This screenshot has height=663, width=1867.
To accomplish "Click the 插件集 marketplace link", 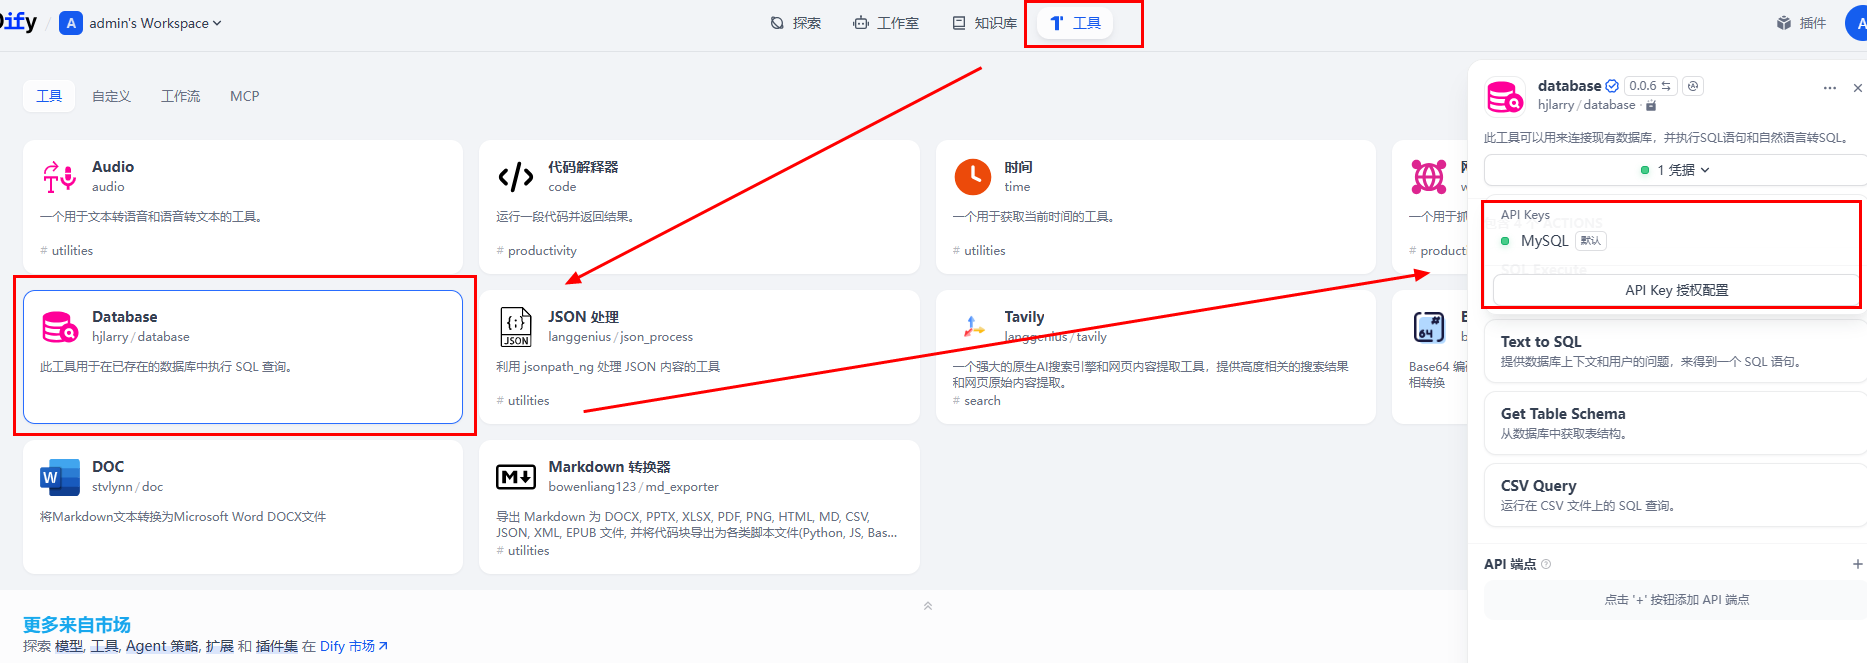I will pos(277,646).
